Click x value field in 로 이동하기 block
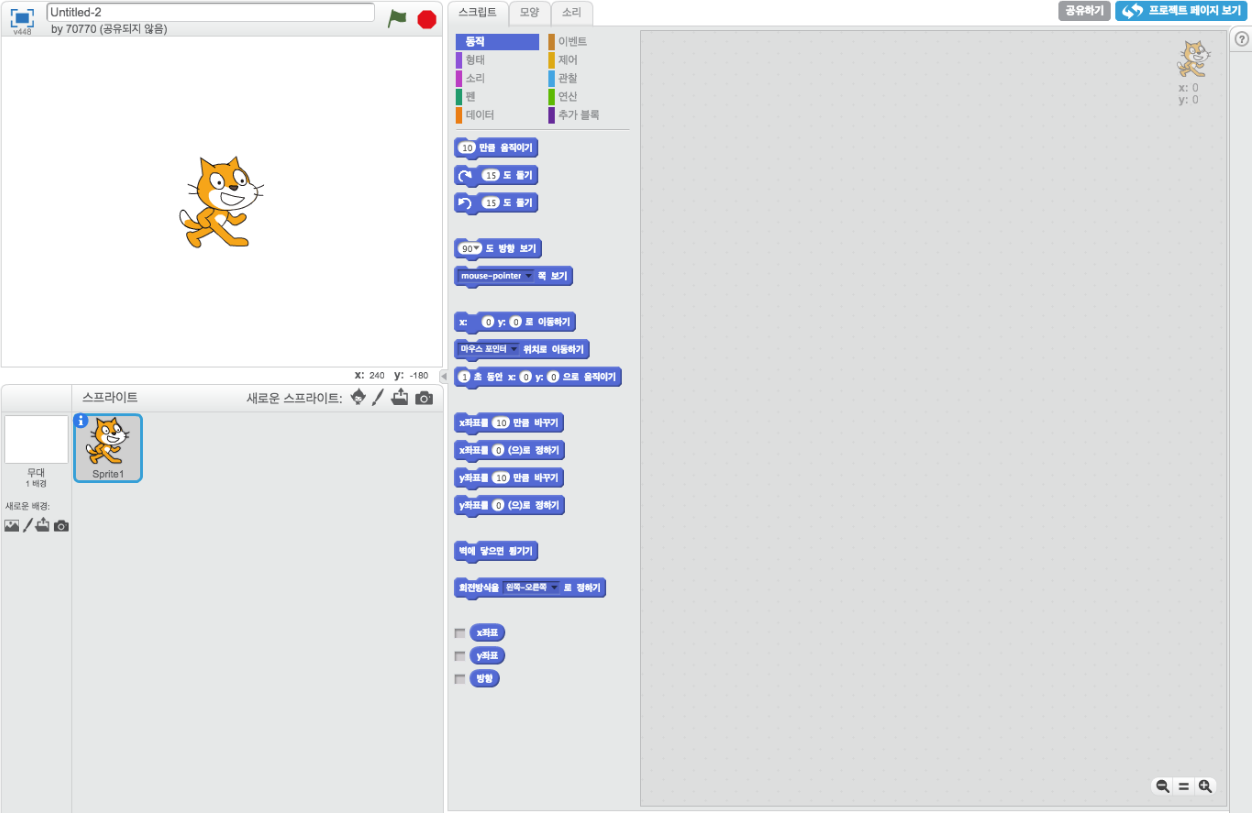The image size is (1254, 816). [x=488, y=322]
